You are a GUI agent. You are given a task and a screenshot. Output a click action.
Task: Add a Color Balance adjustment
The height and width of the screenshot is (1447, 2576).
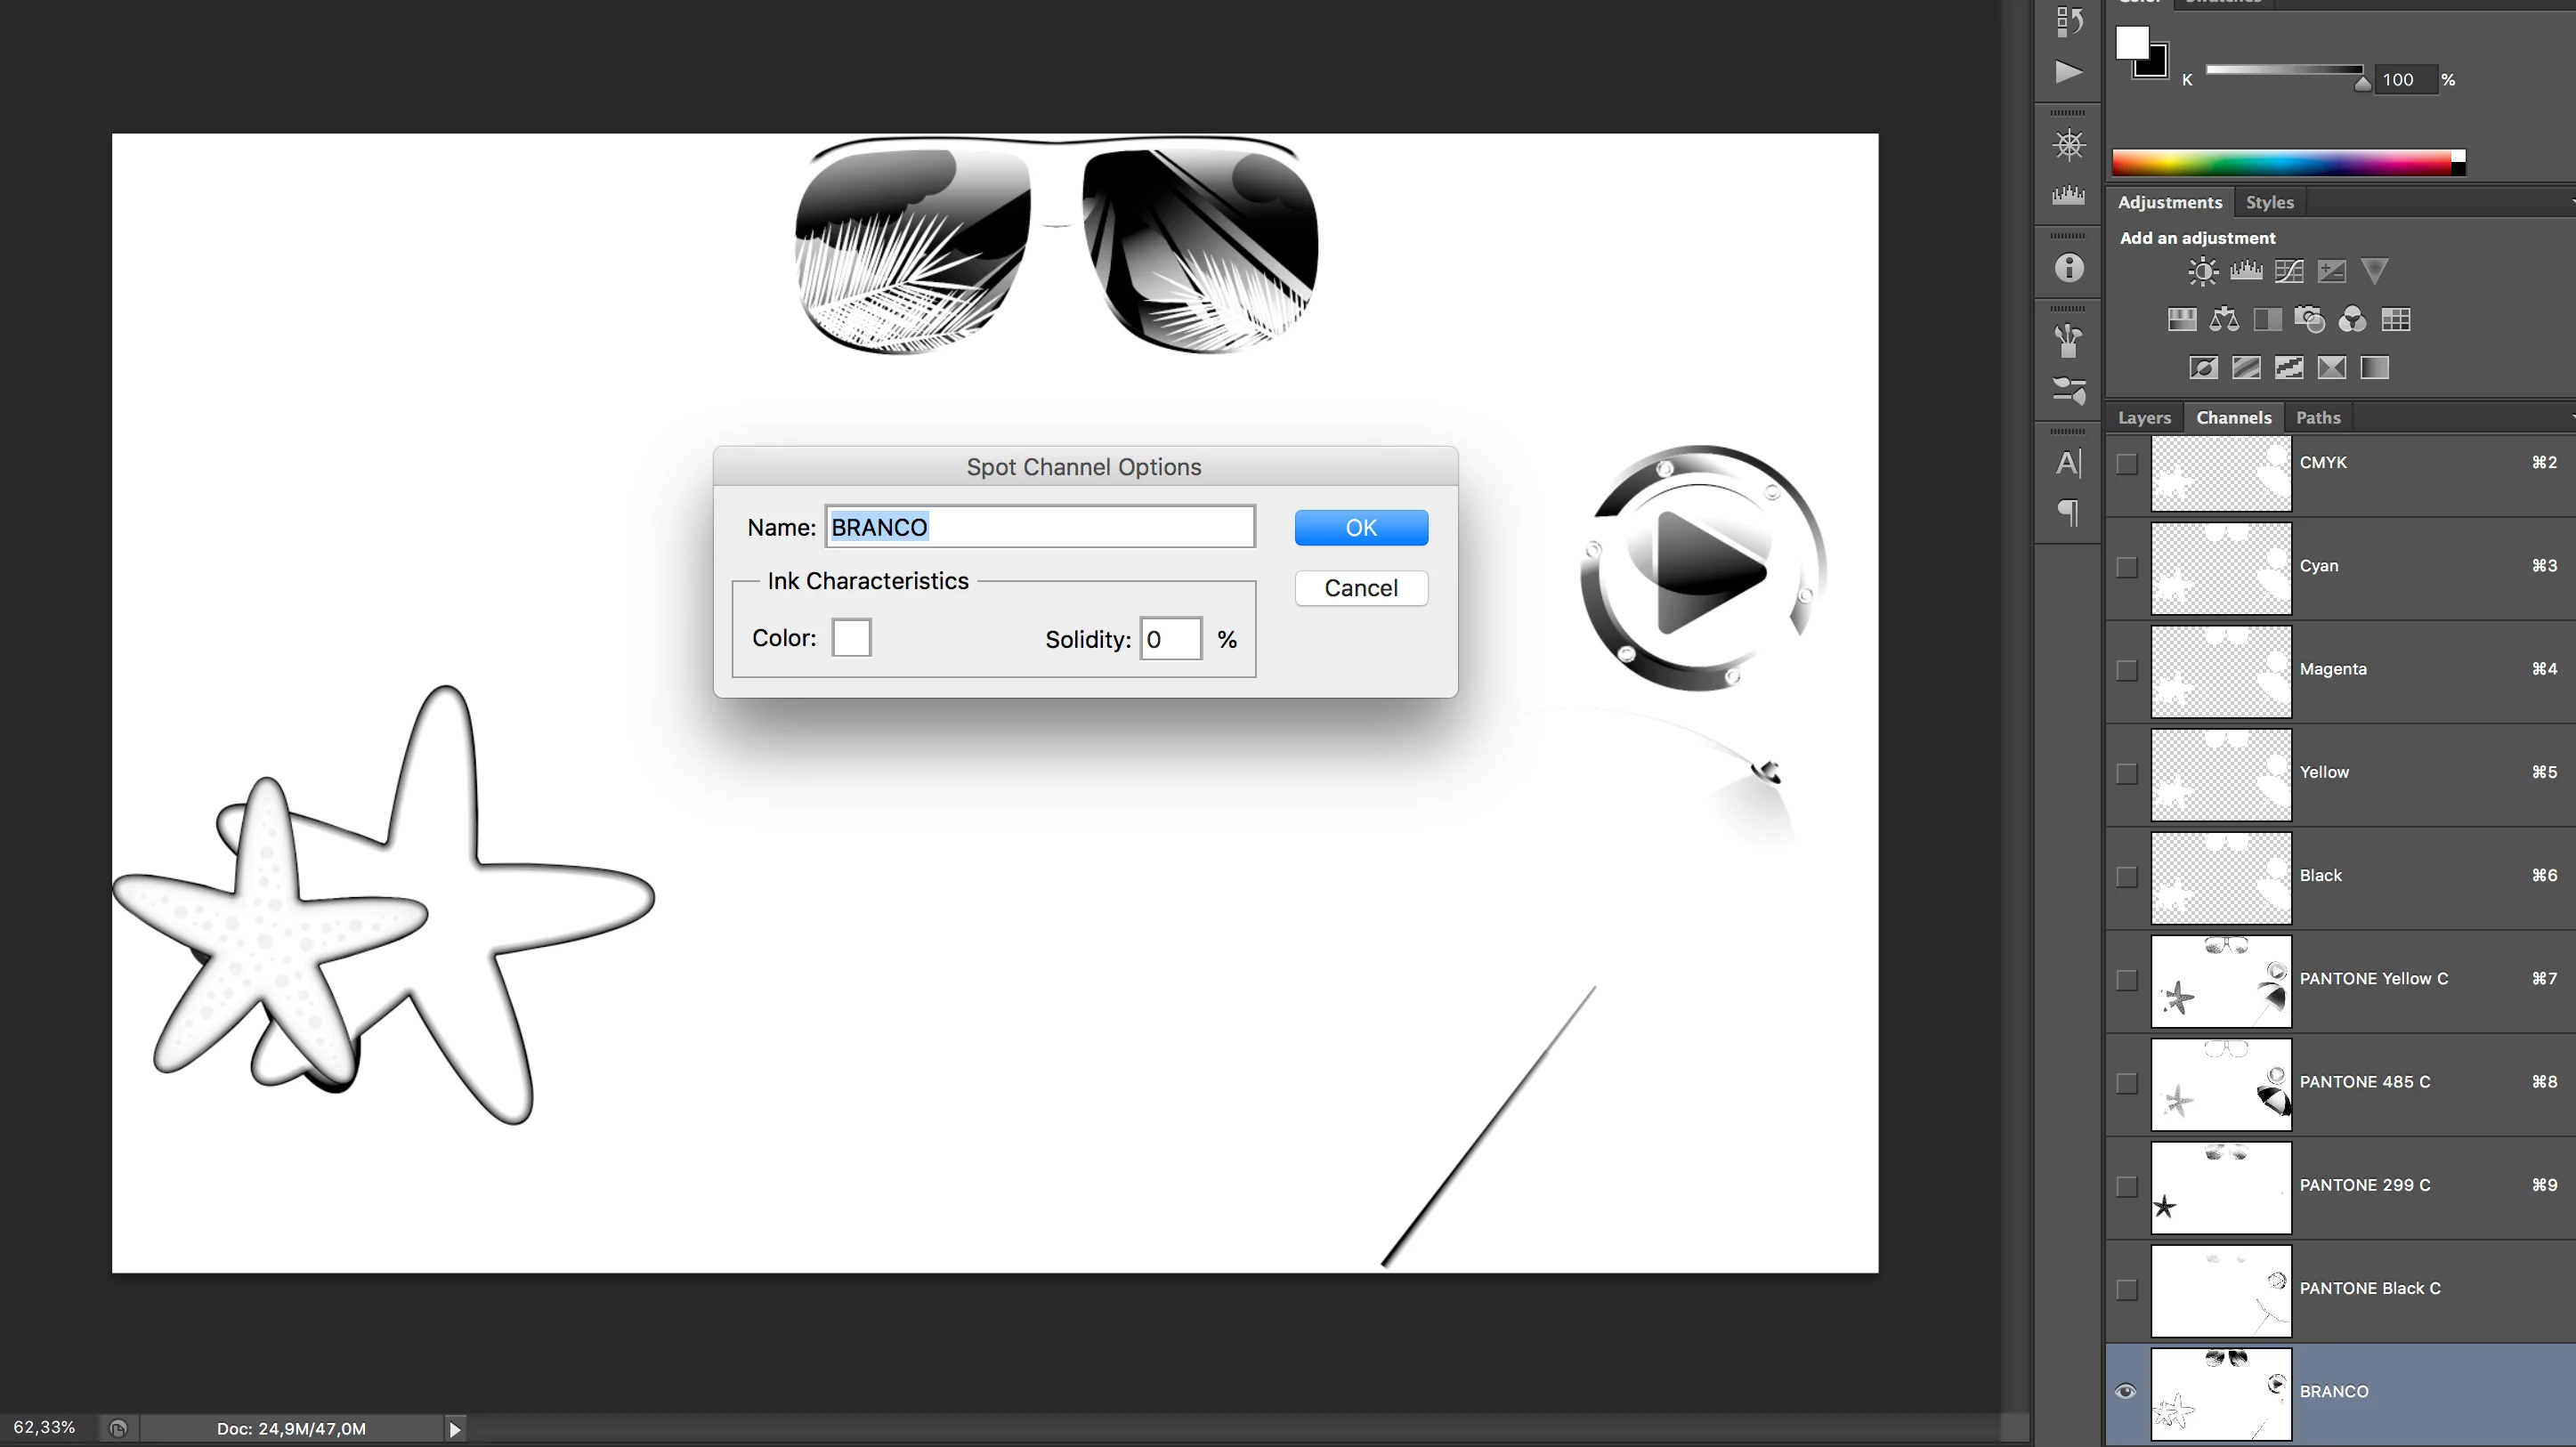2224,319
